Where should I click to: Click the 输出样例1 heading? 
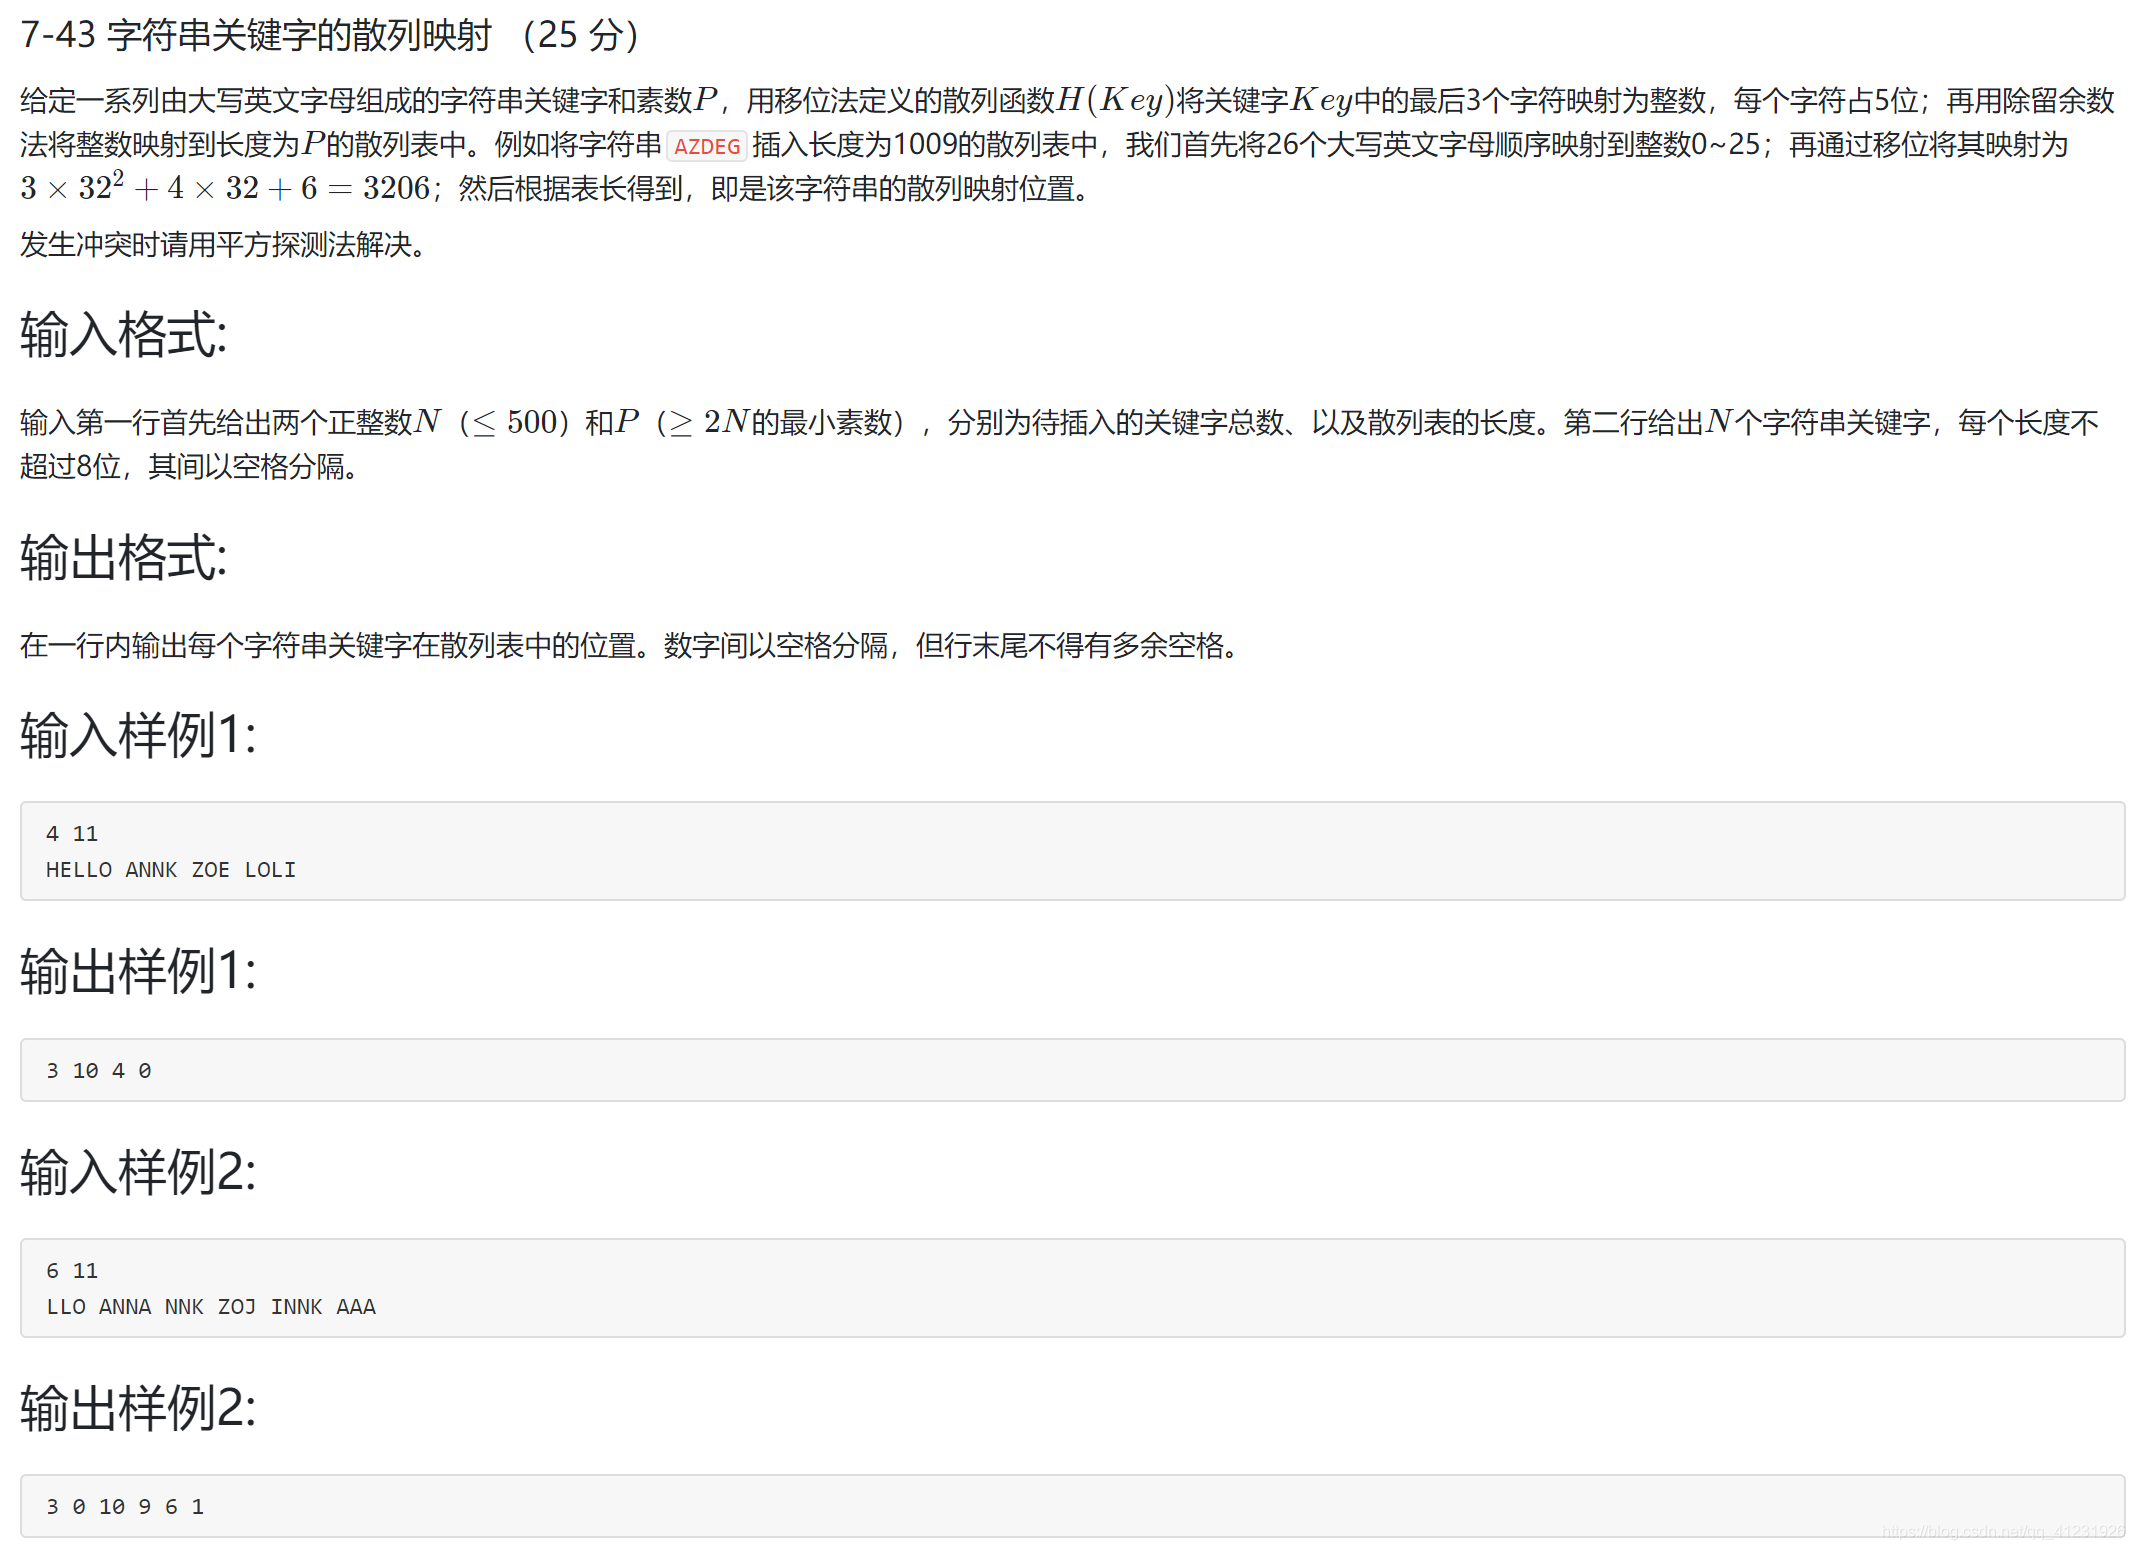(138, 971)
